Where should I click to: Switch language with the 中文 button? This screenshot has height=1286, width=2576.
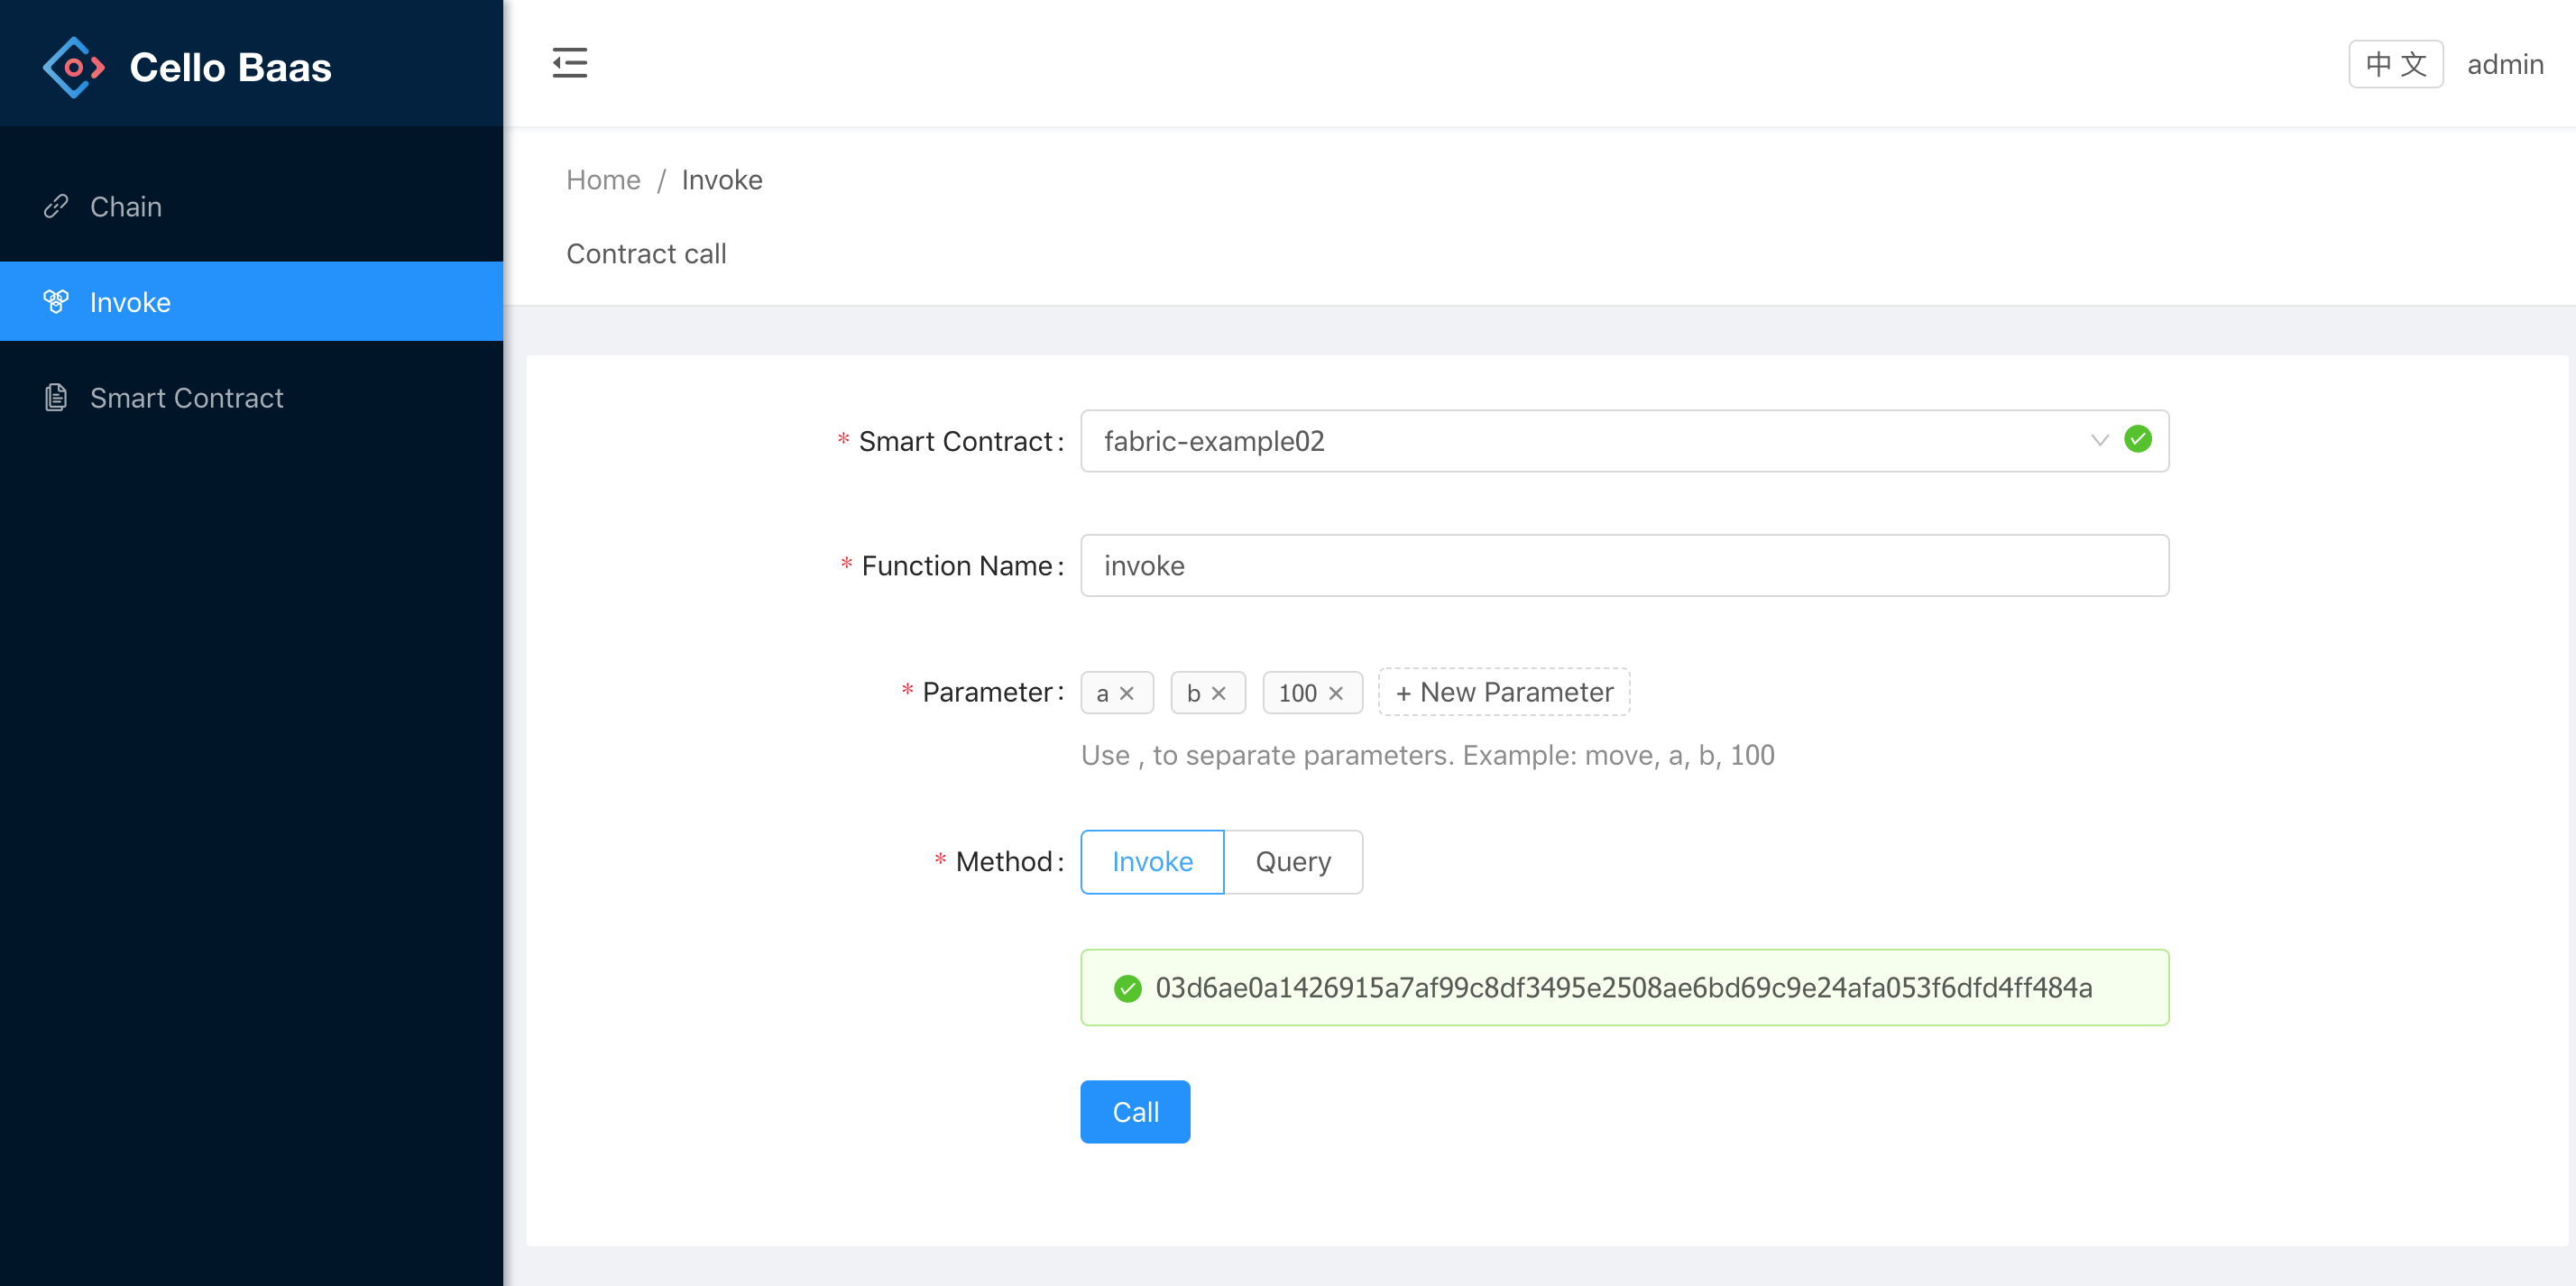click(2395, 64)
